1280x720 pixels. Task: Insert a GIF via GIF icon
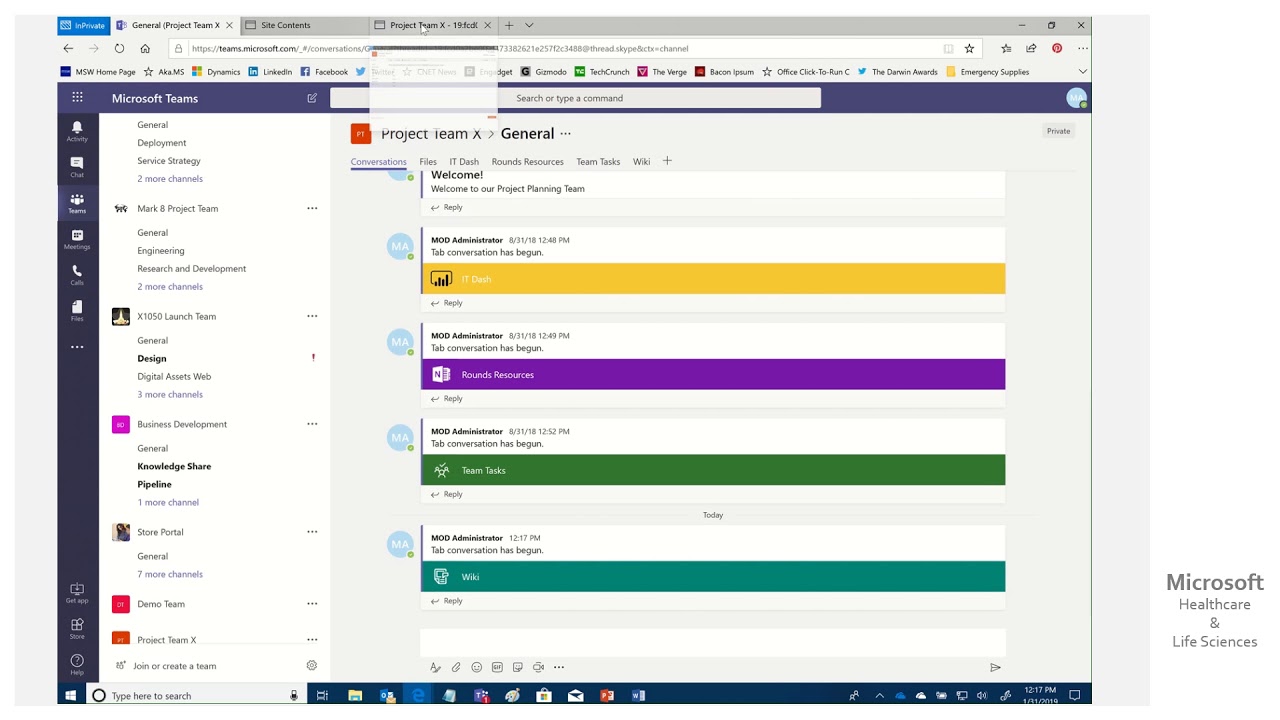pos(497,667)
